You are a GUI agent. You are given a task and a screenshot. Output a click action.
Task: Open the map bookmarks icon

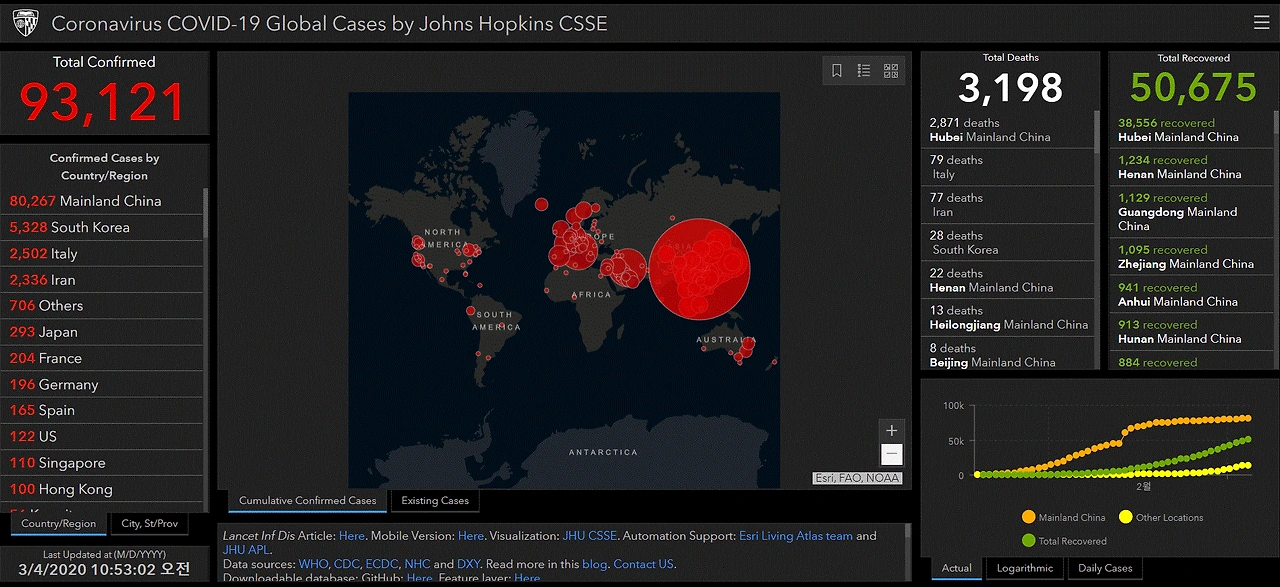click(837, 70)
